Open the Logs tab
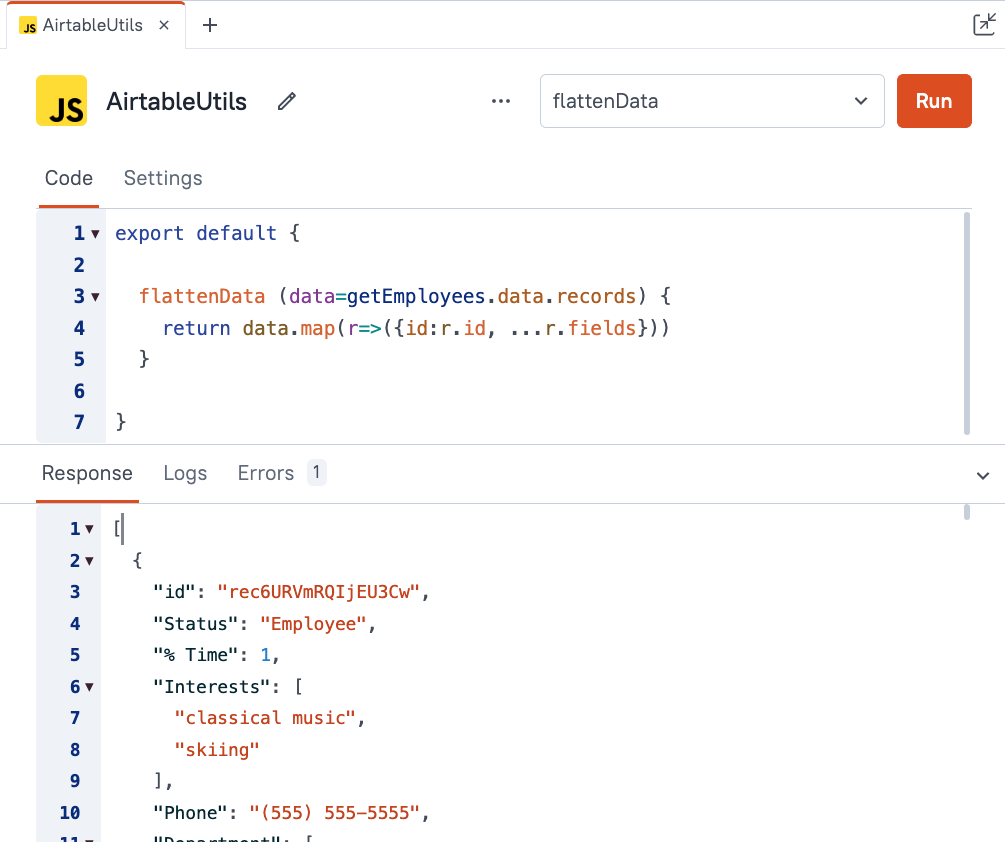 coord(184,473)
